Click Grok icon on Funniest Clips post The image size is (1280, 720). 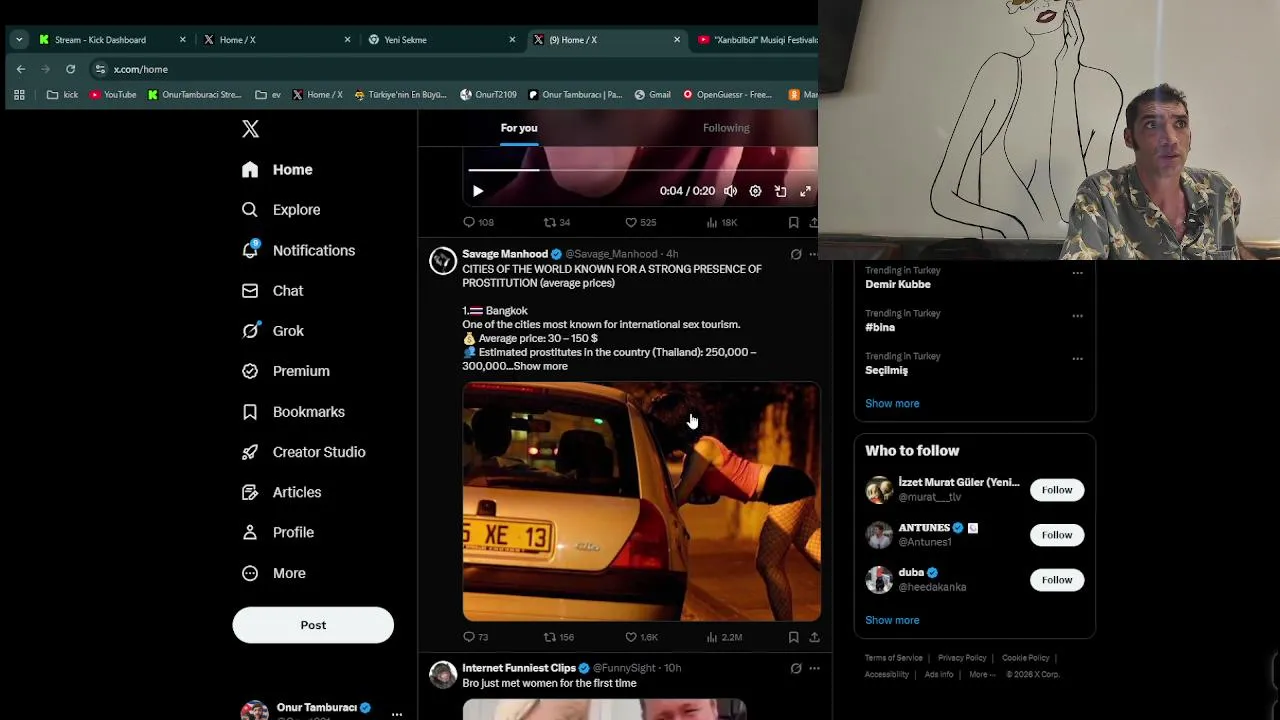pos(796,668)
